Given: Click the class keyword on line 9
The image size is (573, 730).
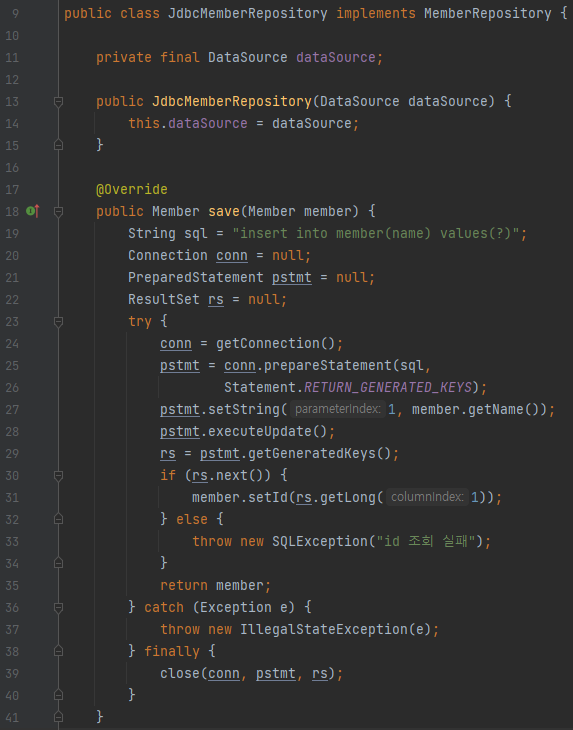Looking at the screenshot, I should [x=140, y=14].
